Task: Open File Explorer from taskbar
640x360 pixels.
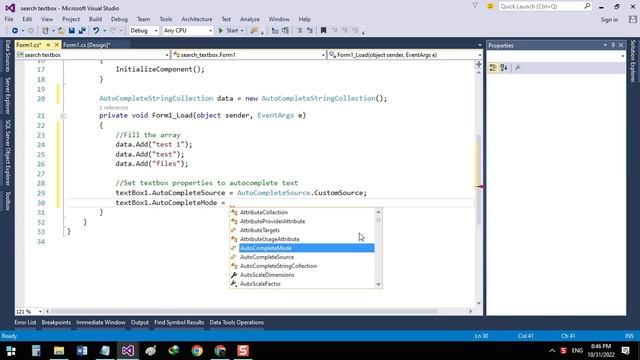Action: pos(59,351)
